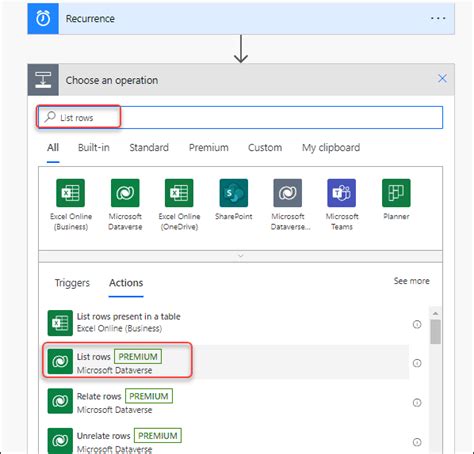
Task: Select the Planner connector icon
Action: (x=396, y=193)
